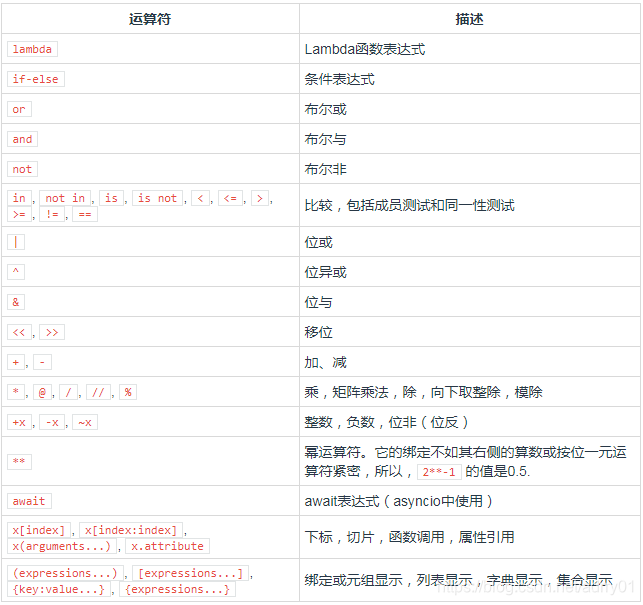This screenshot has width=643, height=605.
Task: Click the '<<' shift operator tag
Action: 19,332
